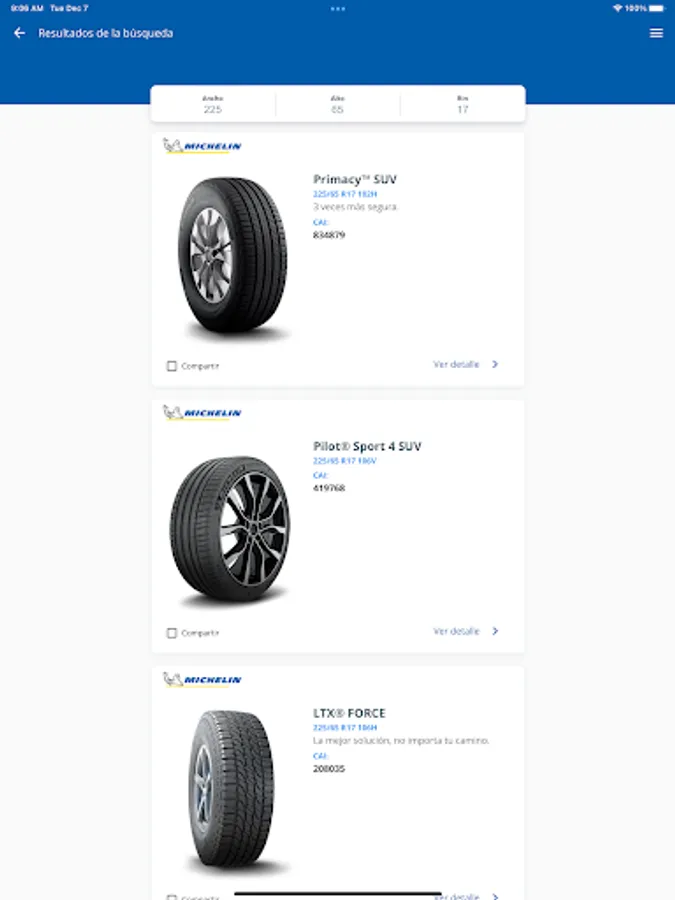Tap the Michelin logo on LTX FORCE card
The width and height of the screenshot is (675, 900).
[x=202, y=680]
